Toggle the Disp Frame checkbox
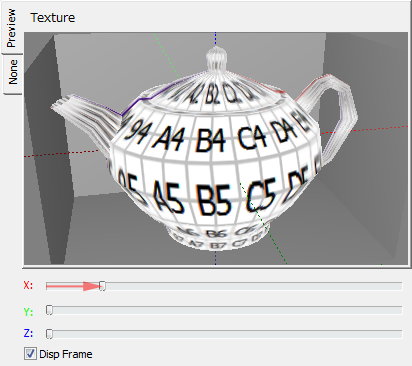Viewport: 412px width, 366px height. pos(30,354)
